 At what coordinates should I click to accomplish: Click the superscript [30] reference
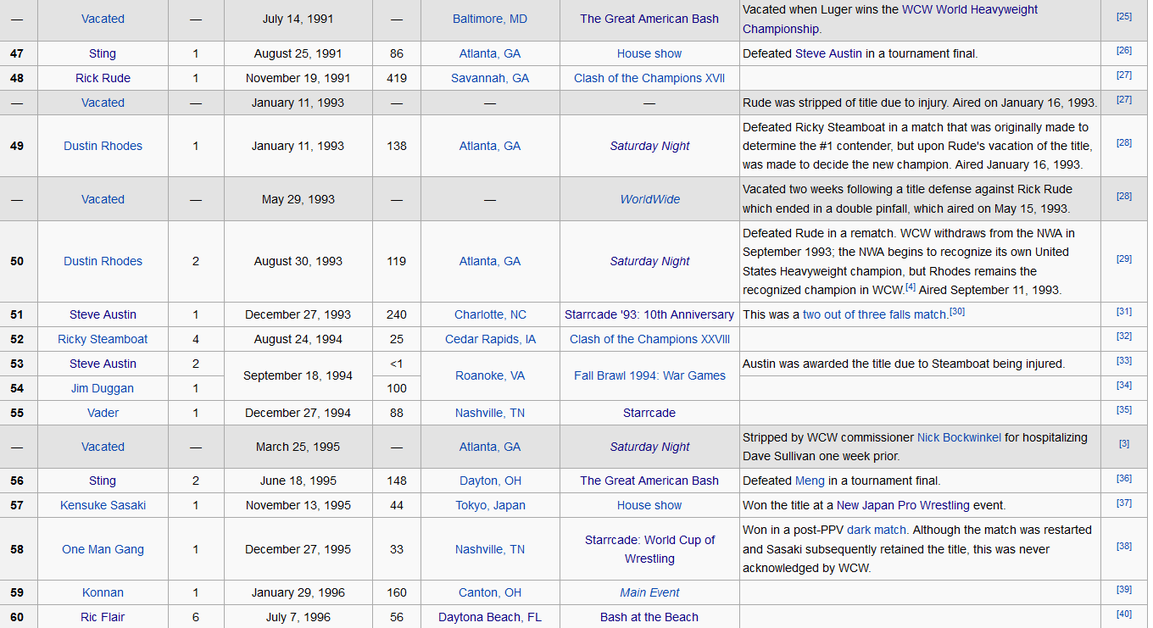click(x=957, y=311)
